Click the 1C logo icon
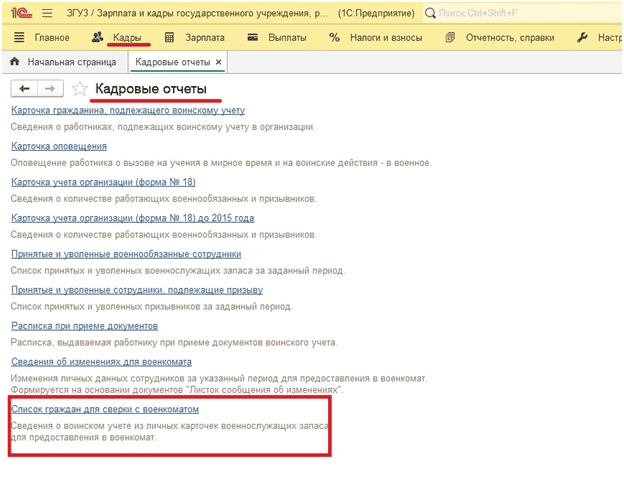Screen dimensions: 624x481 [21, 13]
